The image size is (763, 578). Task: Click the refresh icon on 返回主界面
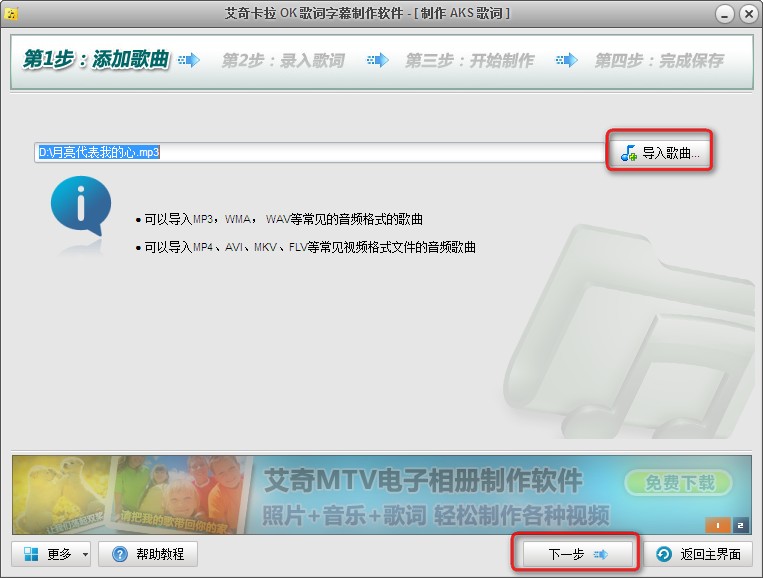coord(664,554)
